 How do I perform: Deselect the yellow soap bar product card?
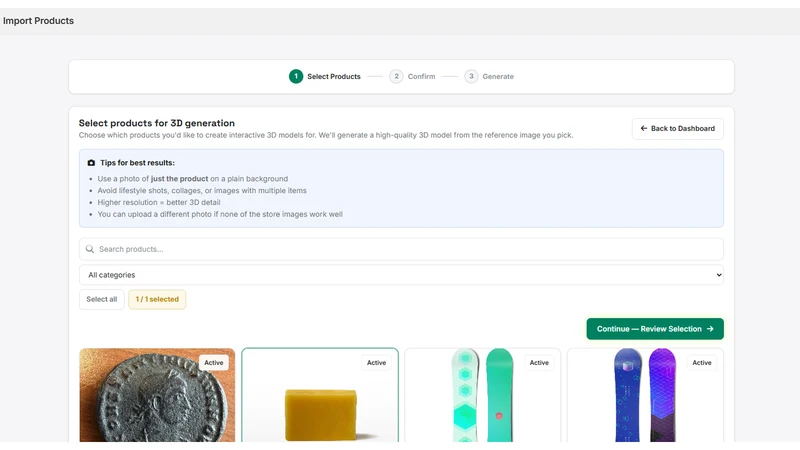(320, 395)
